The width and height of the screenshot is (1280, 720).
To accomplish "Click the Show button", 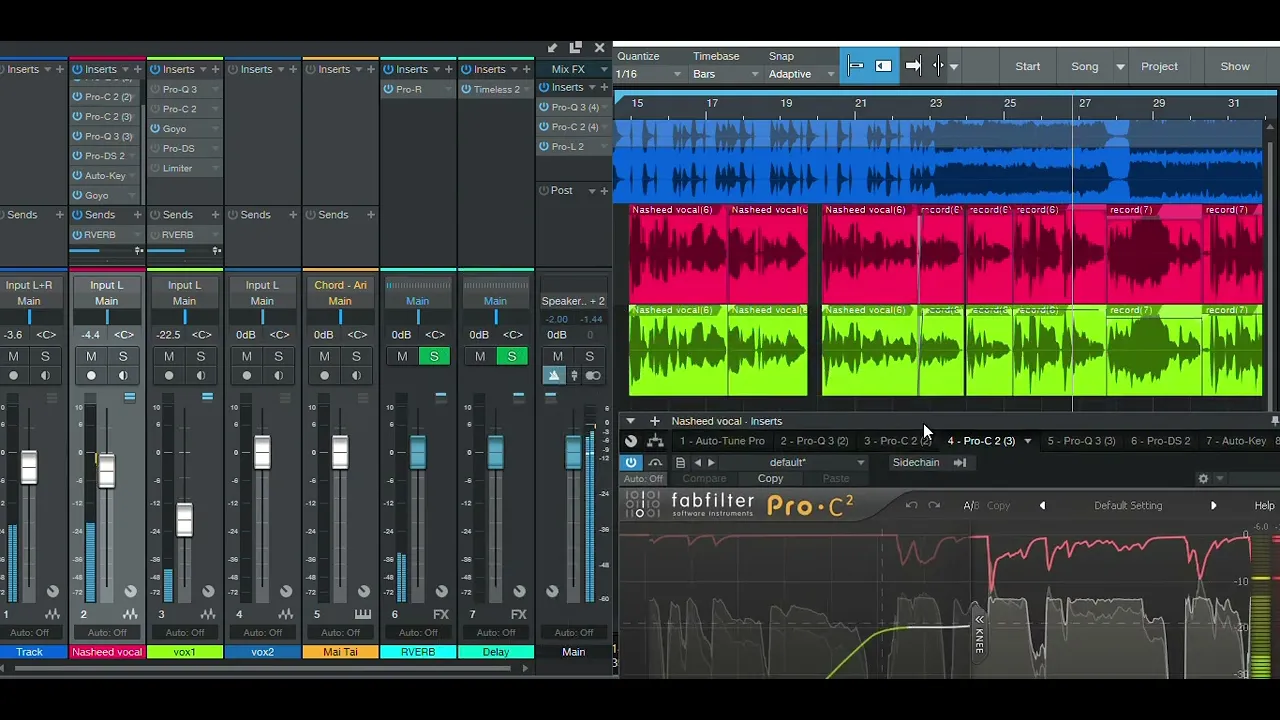I will [1235, 66].
